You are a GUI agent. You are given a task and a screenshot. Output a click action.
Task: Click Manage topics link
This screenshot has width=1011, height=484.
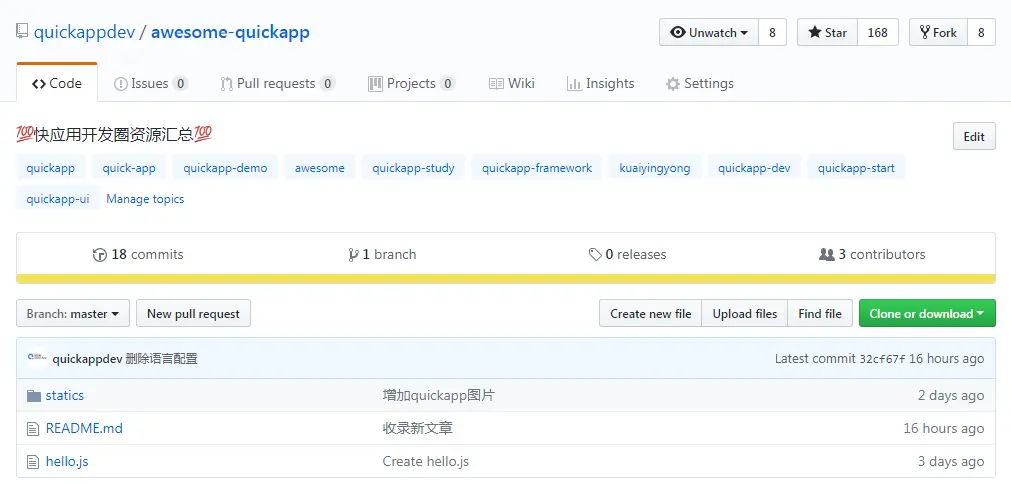click(x=145, y=198)
